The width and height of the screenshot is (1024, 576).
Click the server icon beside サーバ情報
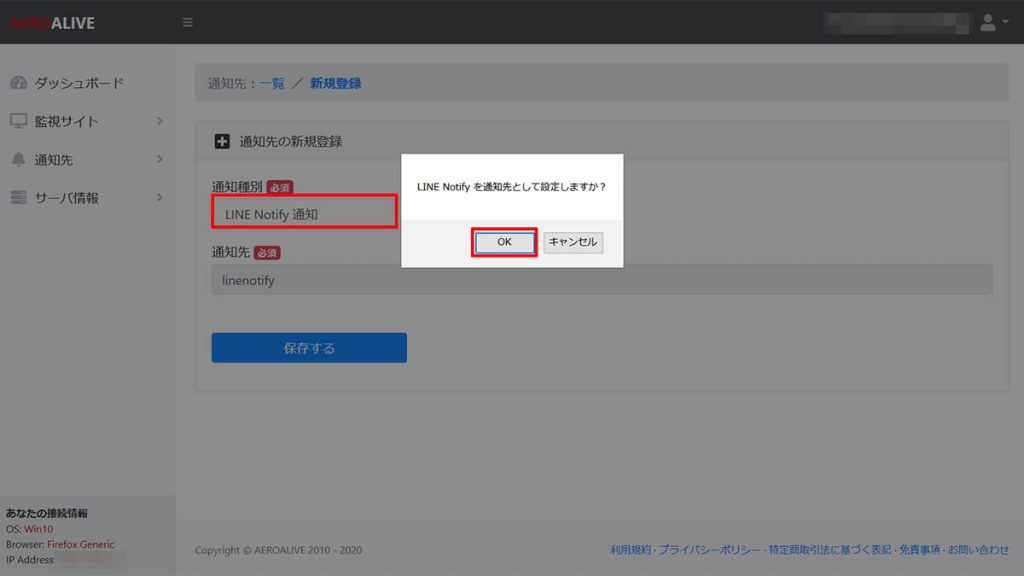(18, 197)
